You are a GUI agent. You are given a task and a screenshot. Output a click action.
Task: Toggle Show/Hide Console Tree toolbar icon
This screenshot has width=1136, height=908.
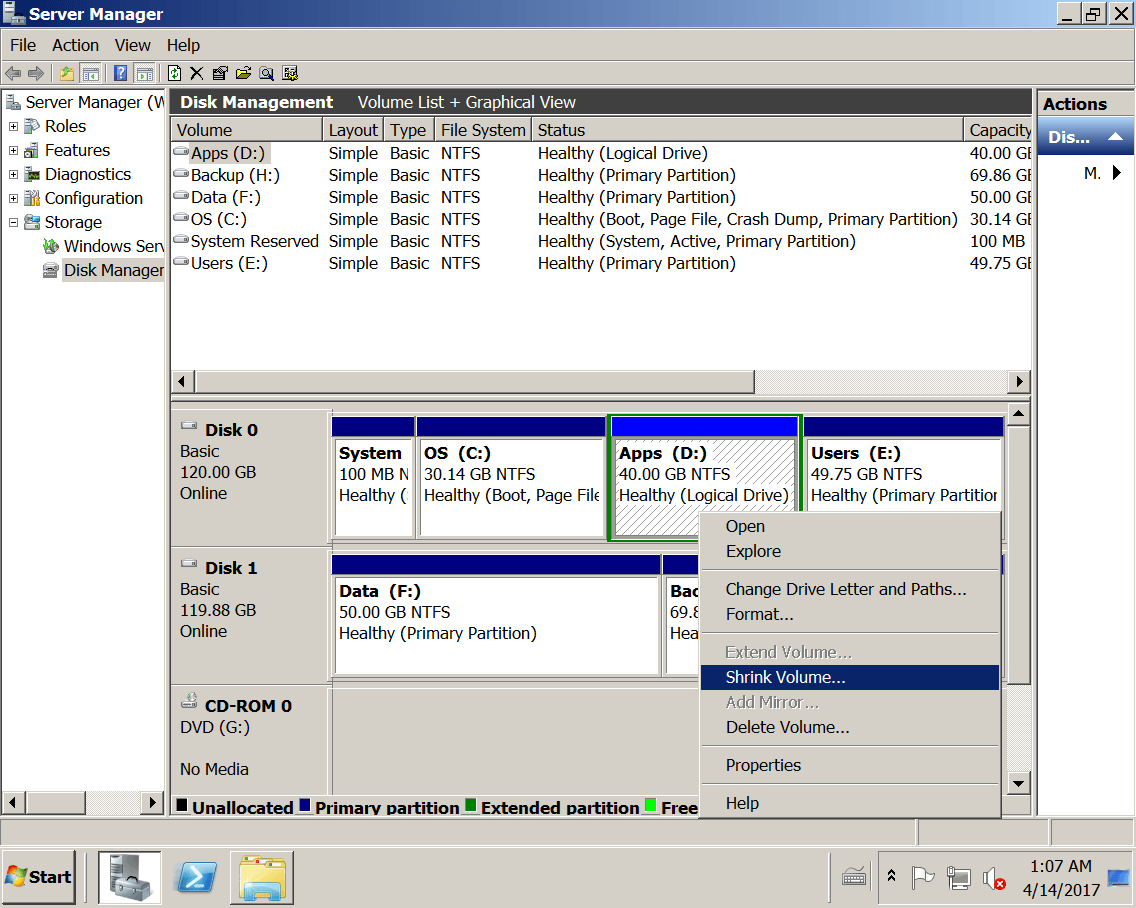91,73
